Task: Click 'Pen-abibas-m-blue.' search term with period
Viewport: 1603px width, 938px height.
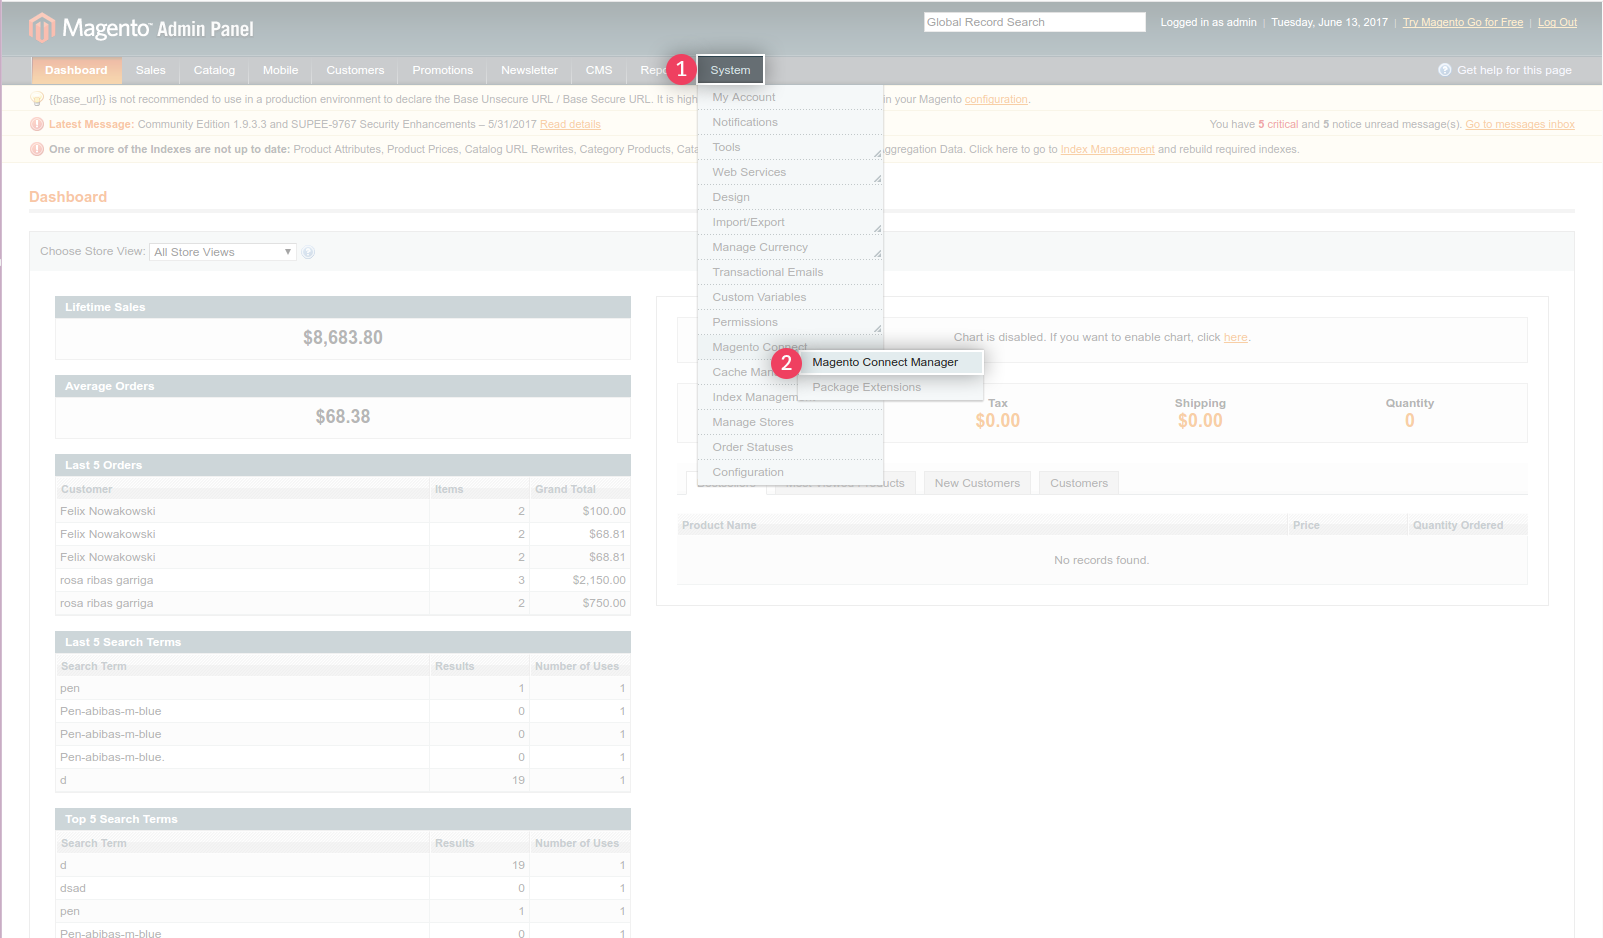Action: (112, 757)
